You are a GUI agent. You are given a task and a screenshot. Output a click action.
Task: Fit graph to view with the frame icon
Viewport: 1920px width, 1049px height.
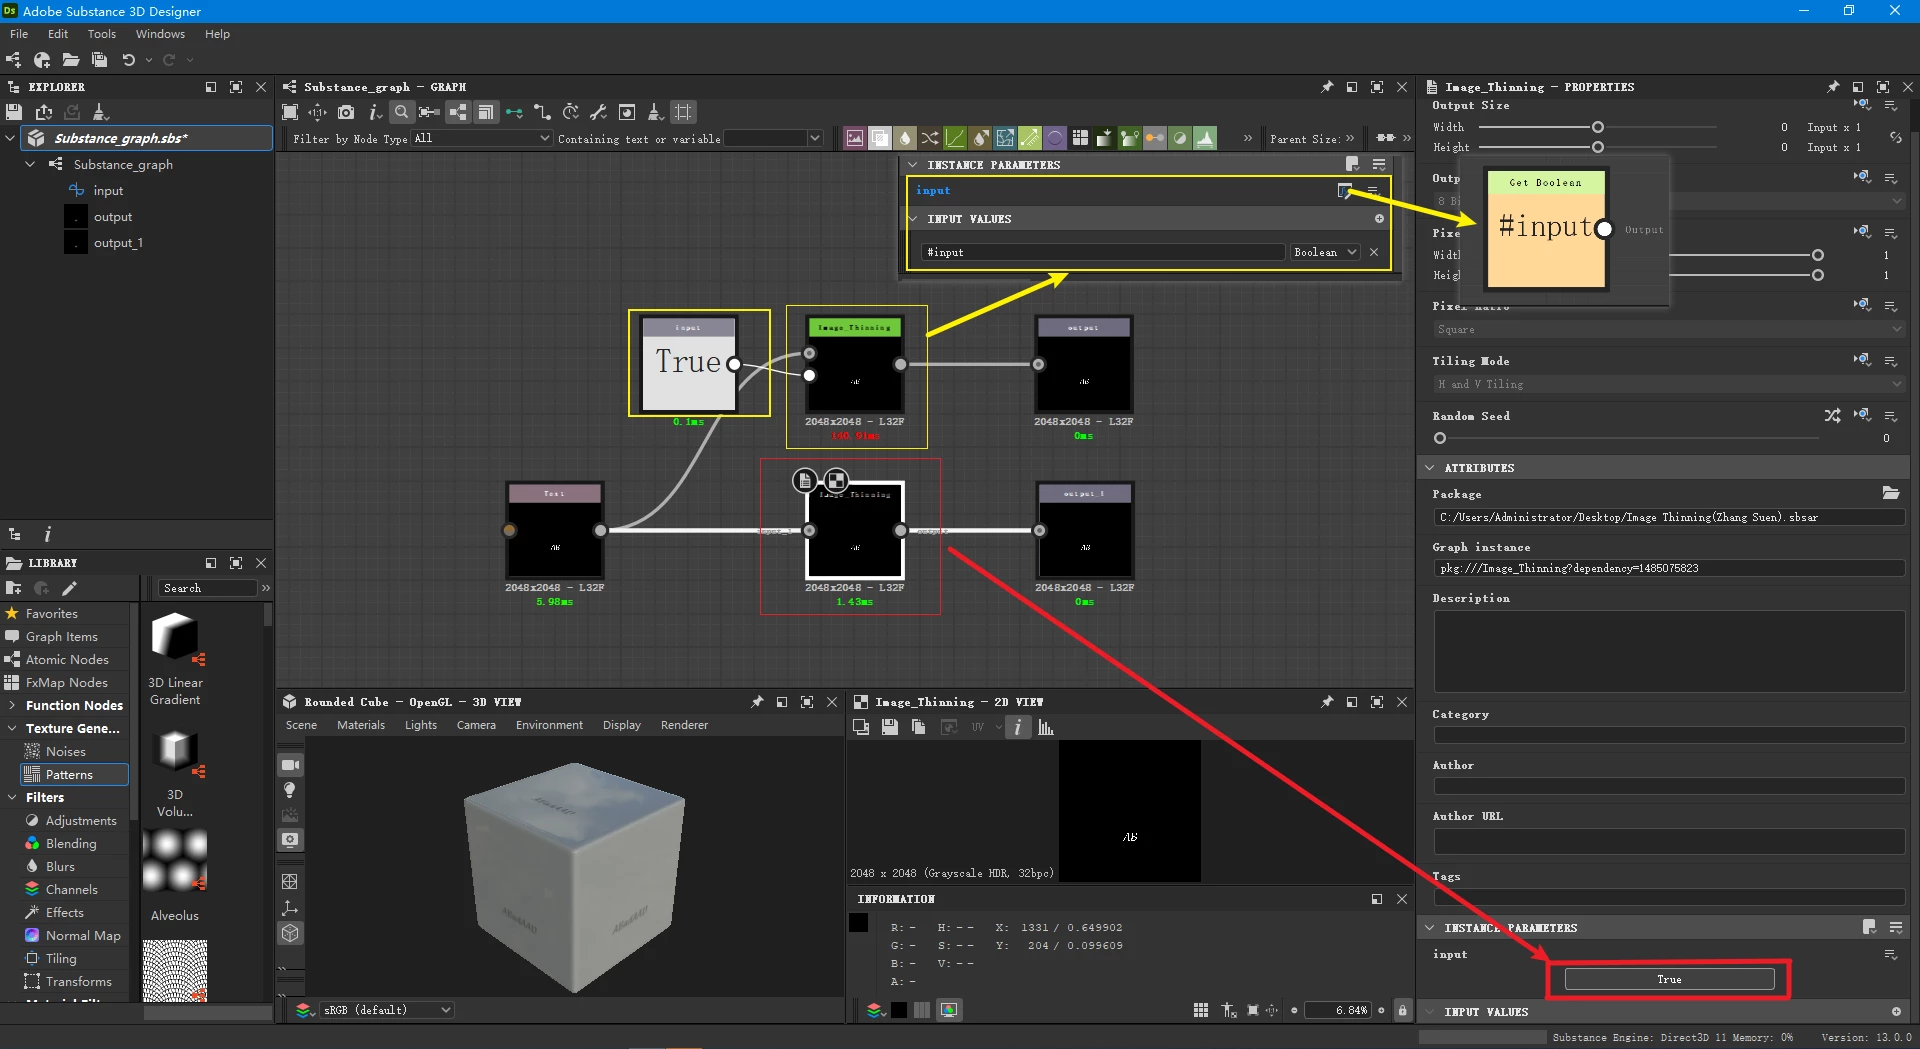[x=290, y=112]
